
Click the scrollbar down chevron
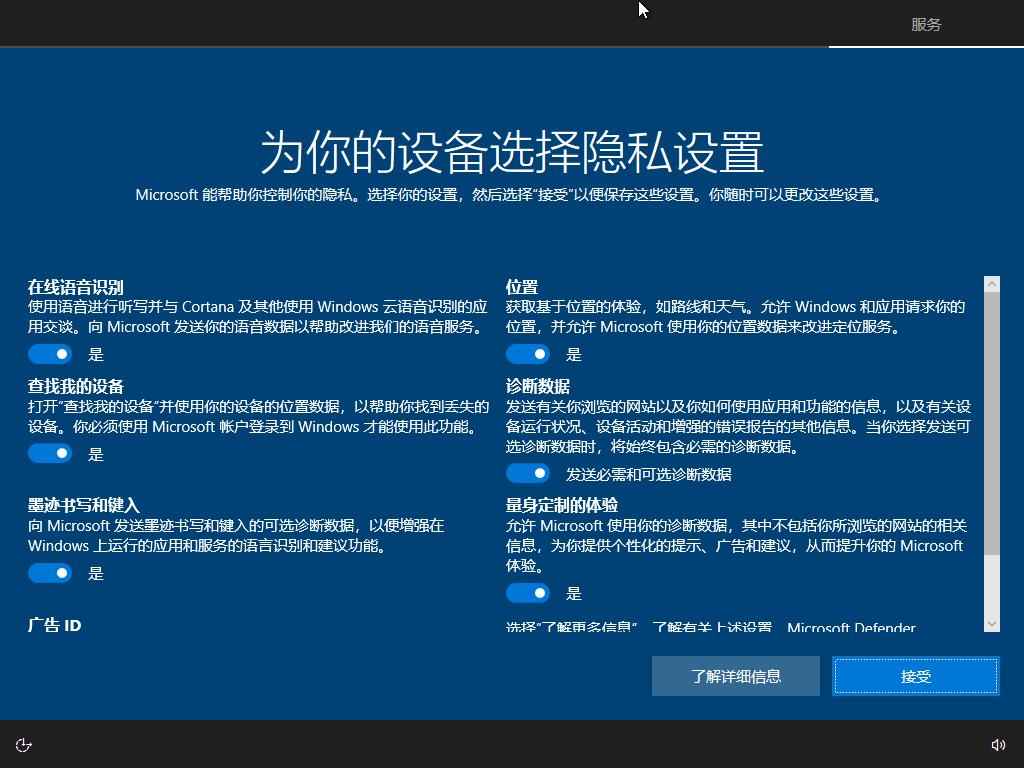991,620
